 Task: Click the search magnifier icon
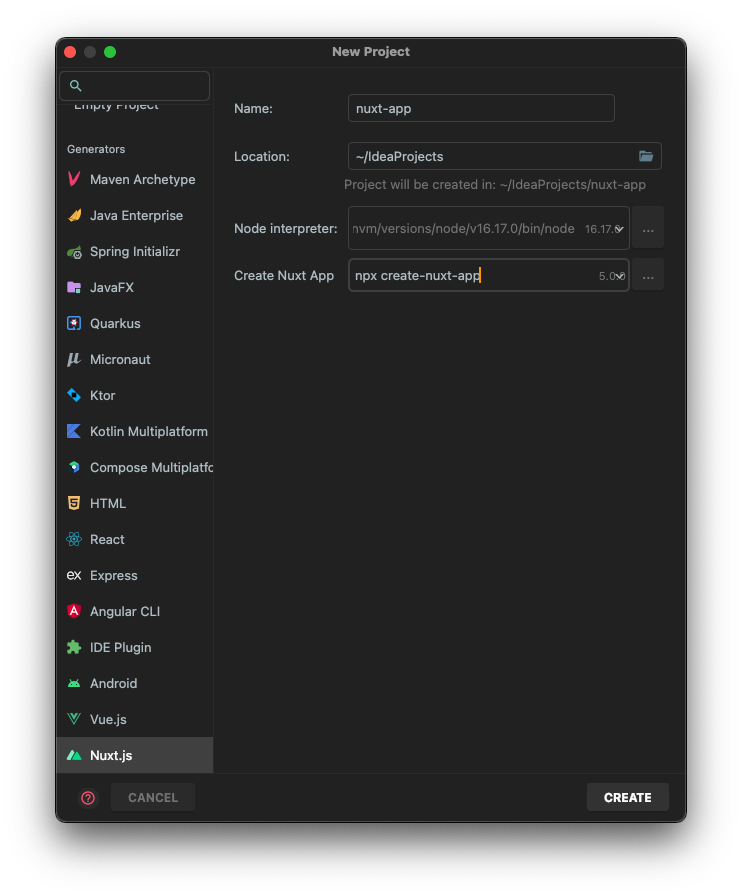75,86
